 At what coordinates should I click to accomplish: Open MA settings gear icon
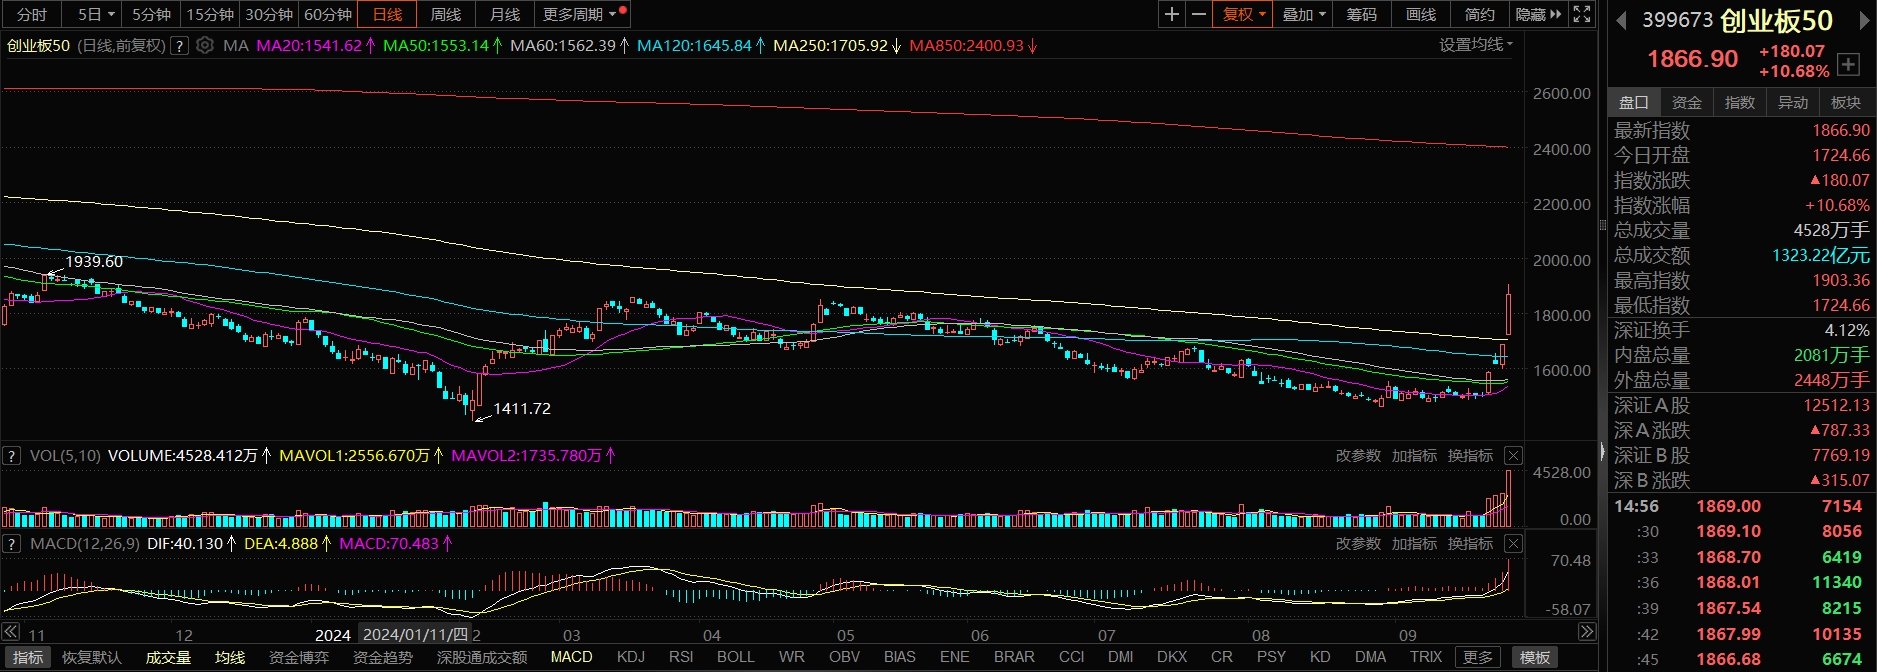(205, 45)
